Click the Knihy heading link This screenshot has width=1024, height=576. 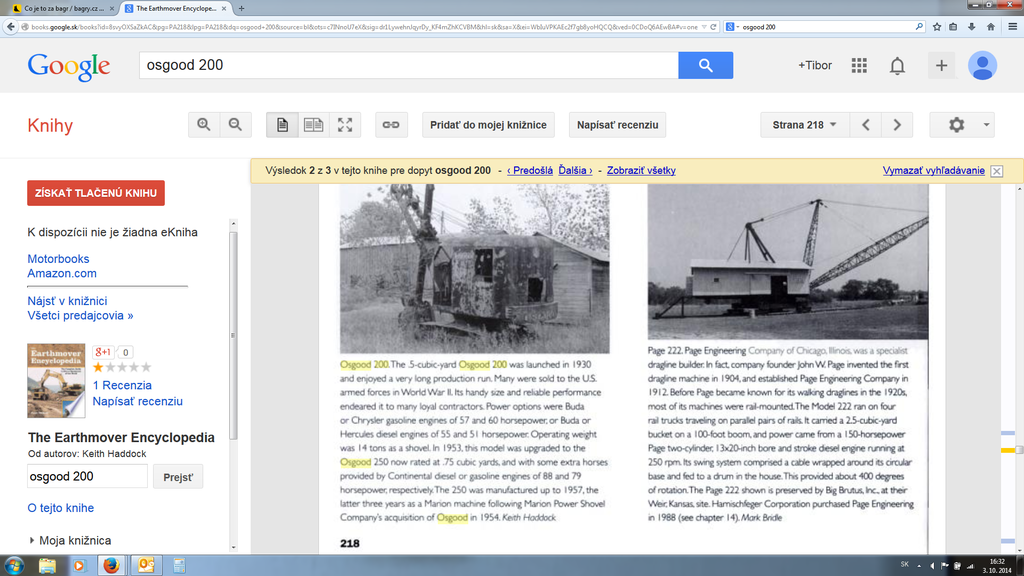click(50, 125)
